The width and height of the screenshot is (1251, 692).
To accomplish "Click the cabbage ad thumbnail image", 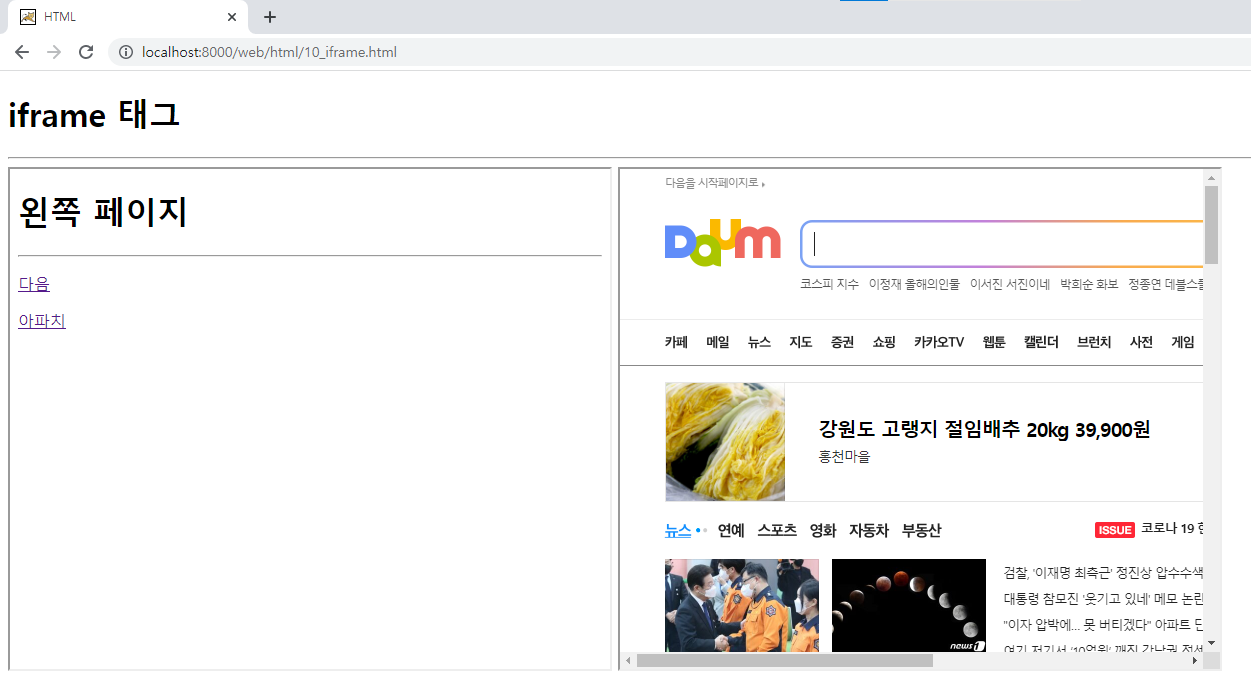I will click(x=725, y=441).
